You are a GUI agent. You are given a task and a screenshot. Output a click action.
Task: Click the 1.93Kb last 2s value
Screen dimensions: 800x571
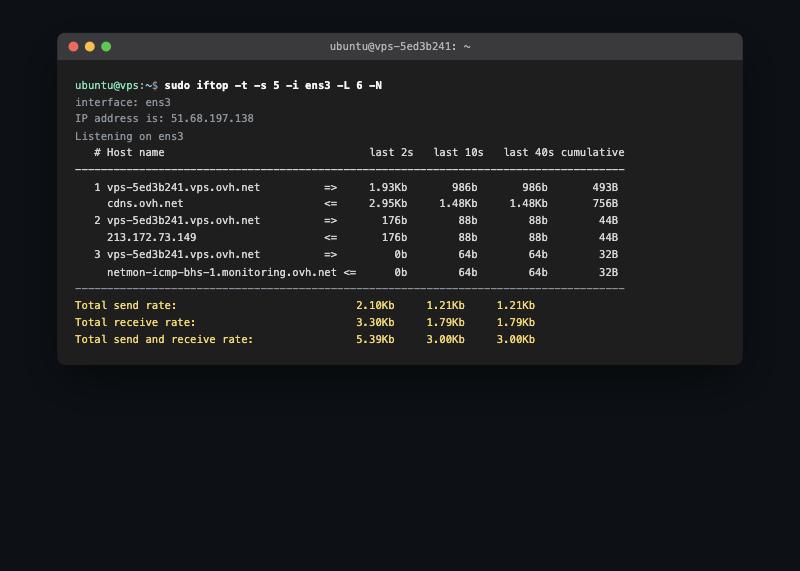click(x=388, y=187)
